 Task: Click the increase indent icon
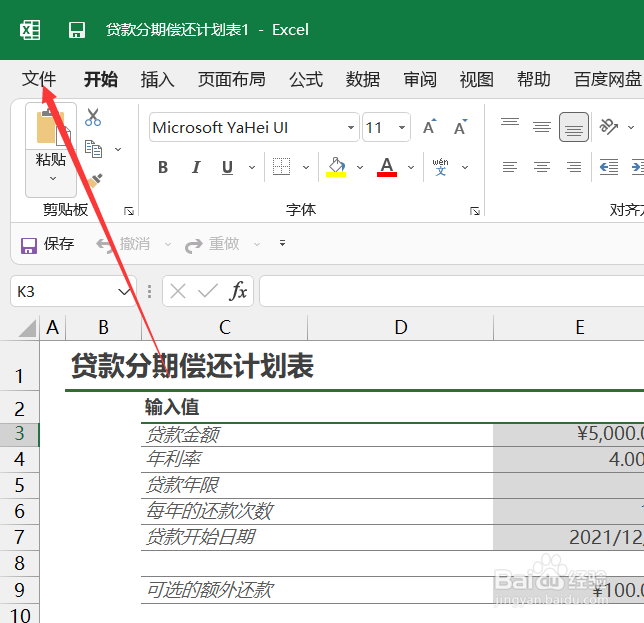coord(637,167)
